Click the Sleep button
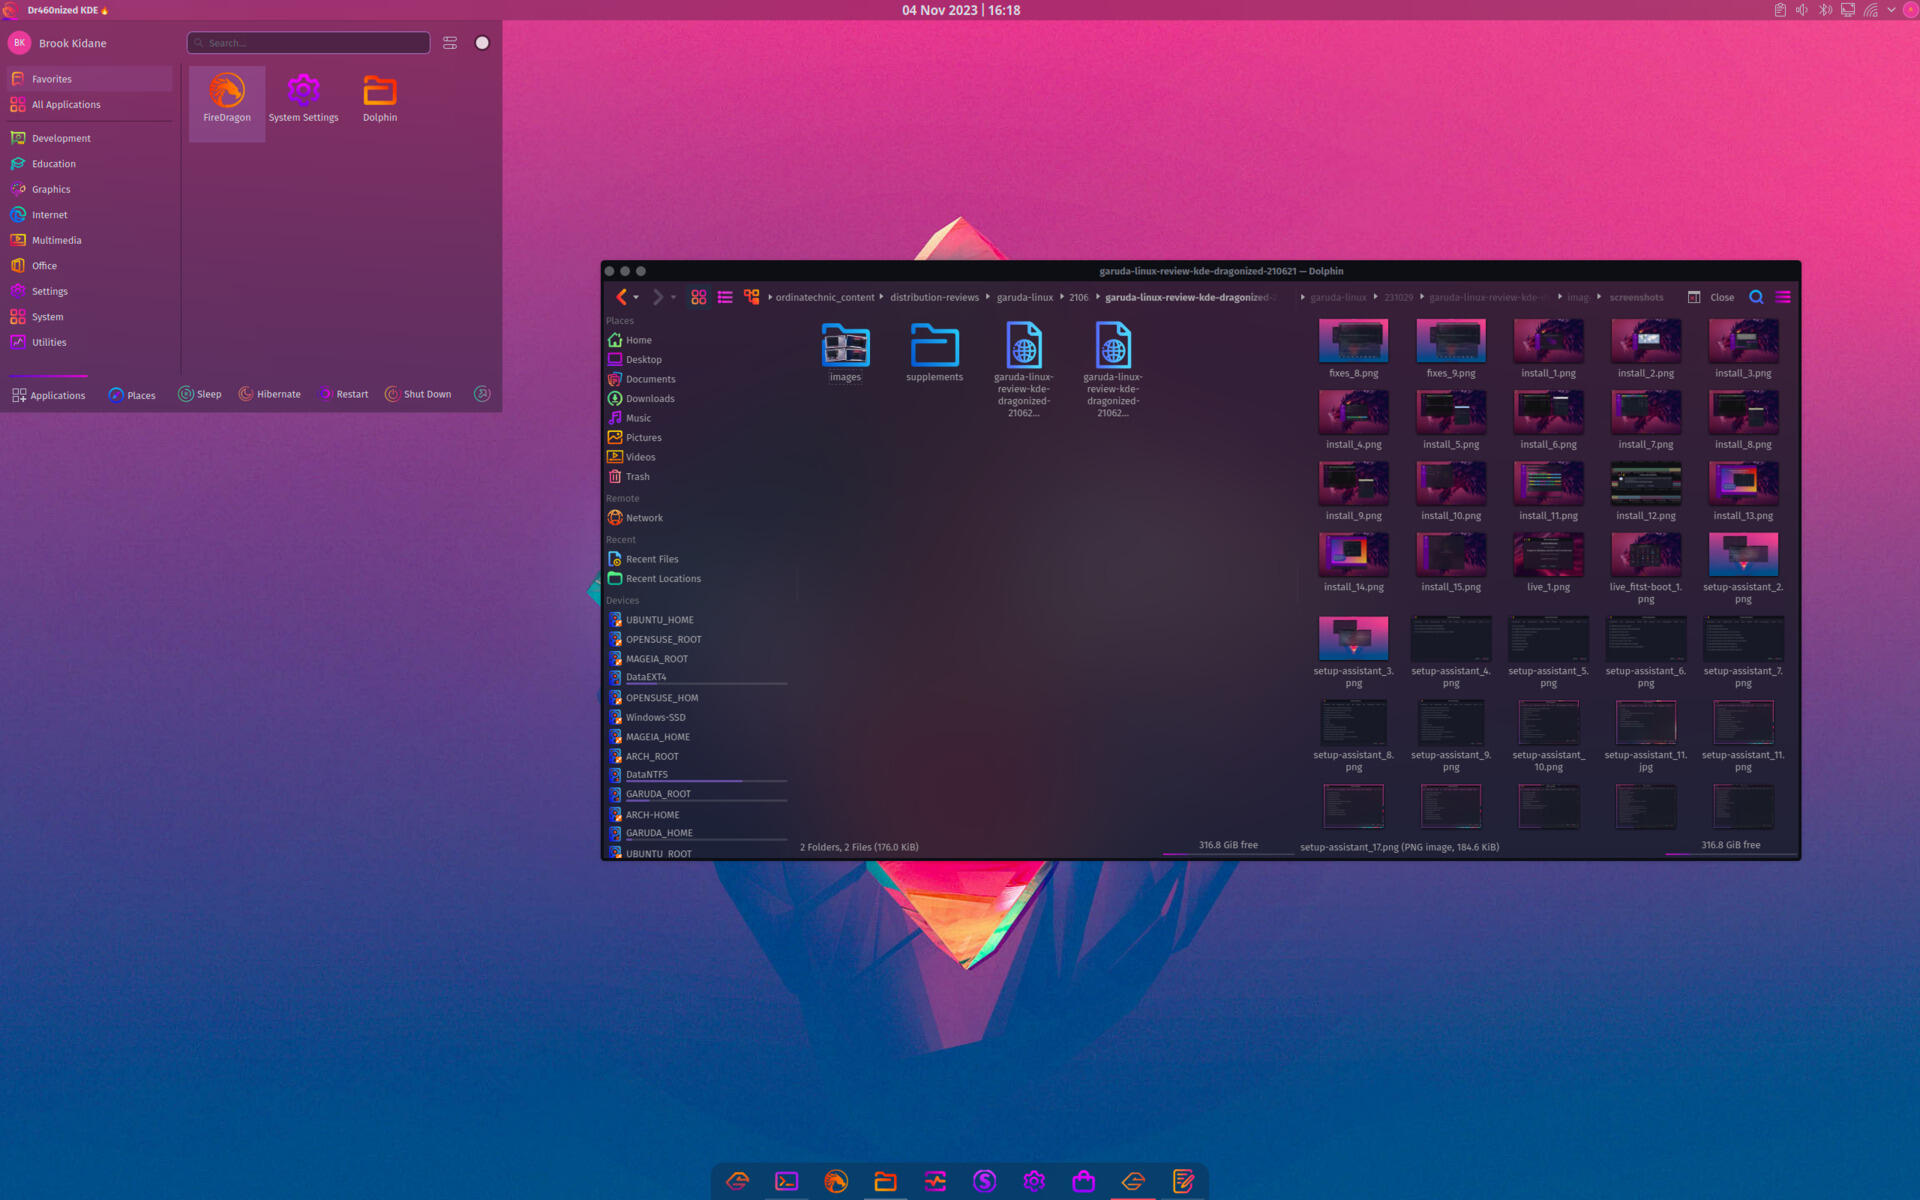Screen dimensions: 1920x1200 coord(200,394)
